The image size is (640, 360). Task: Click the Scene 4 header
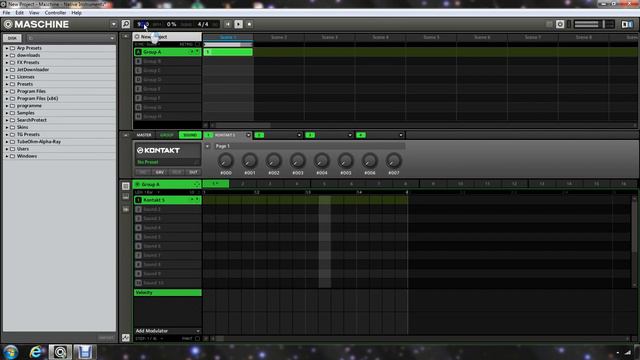coord(380,37)
